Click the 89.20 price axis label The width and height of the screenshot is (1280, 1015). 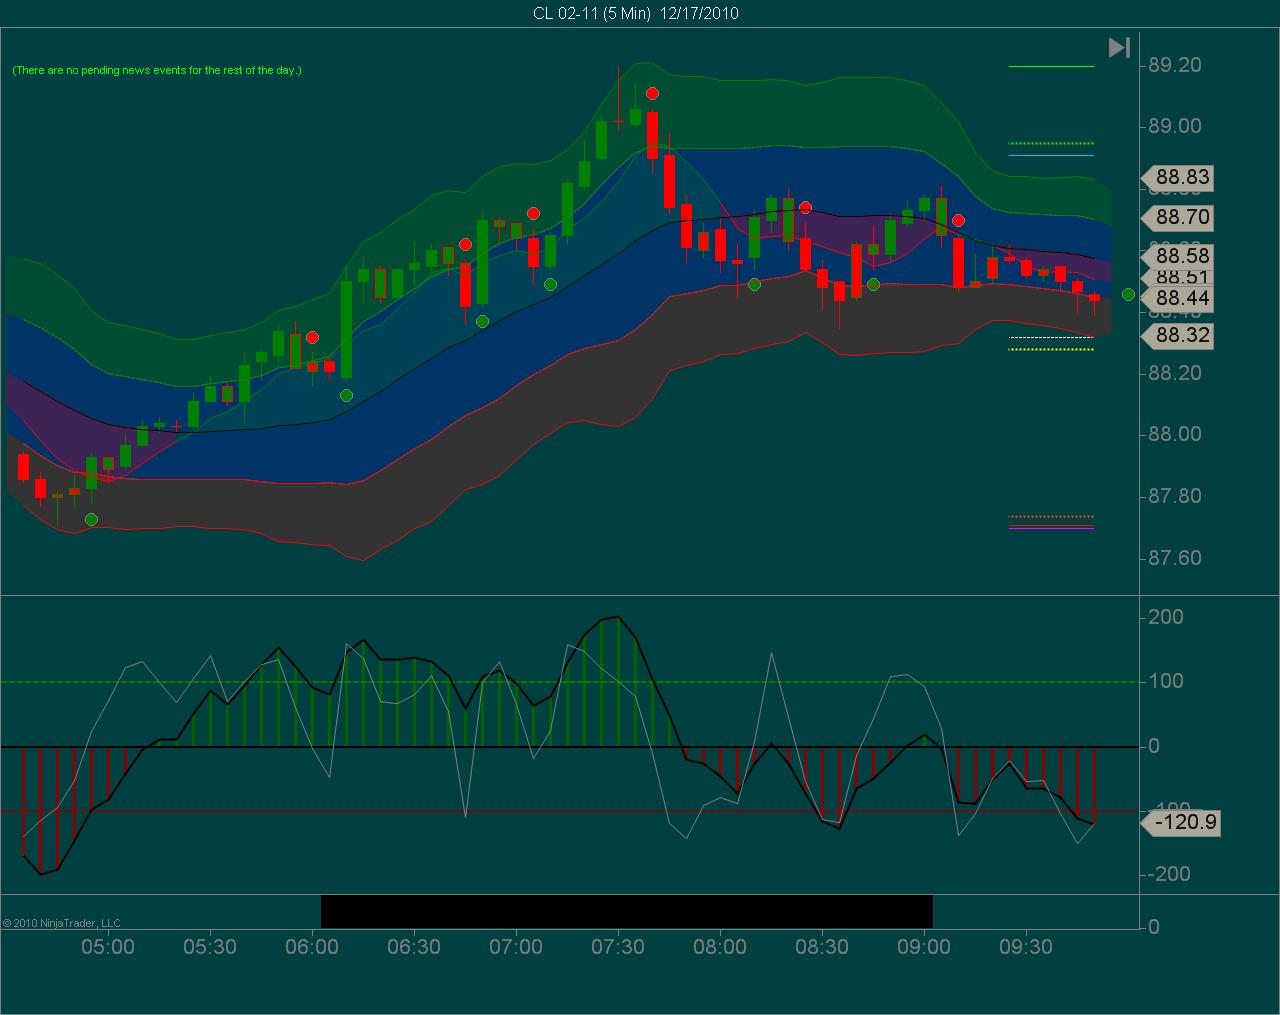point(1175,65)
